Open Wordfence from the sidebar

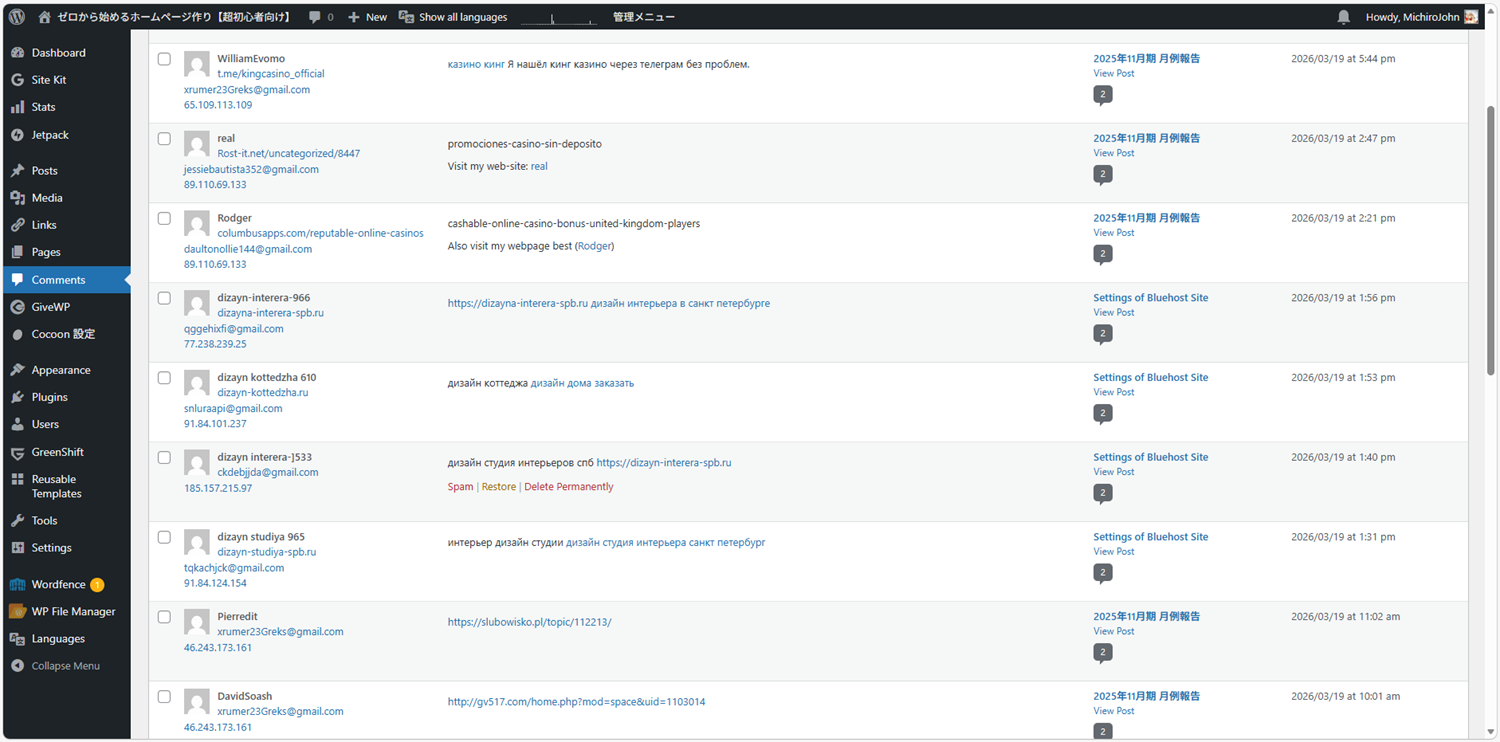click(x=58, y=585)
